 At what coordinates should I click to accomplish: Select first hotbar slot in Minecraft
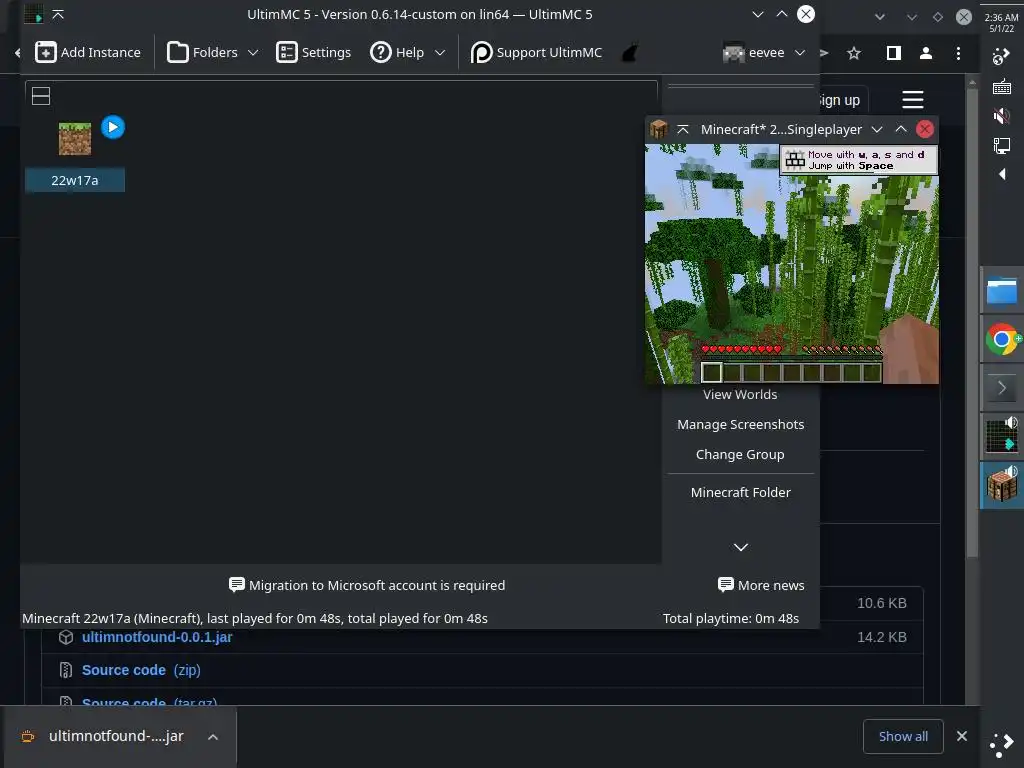tap(712, 373)
